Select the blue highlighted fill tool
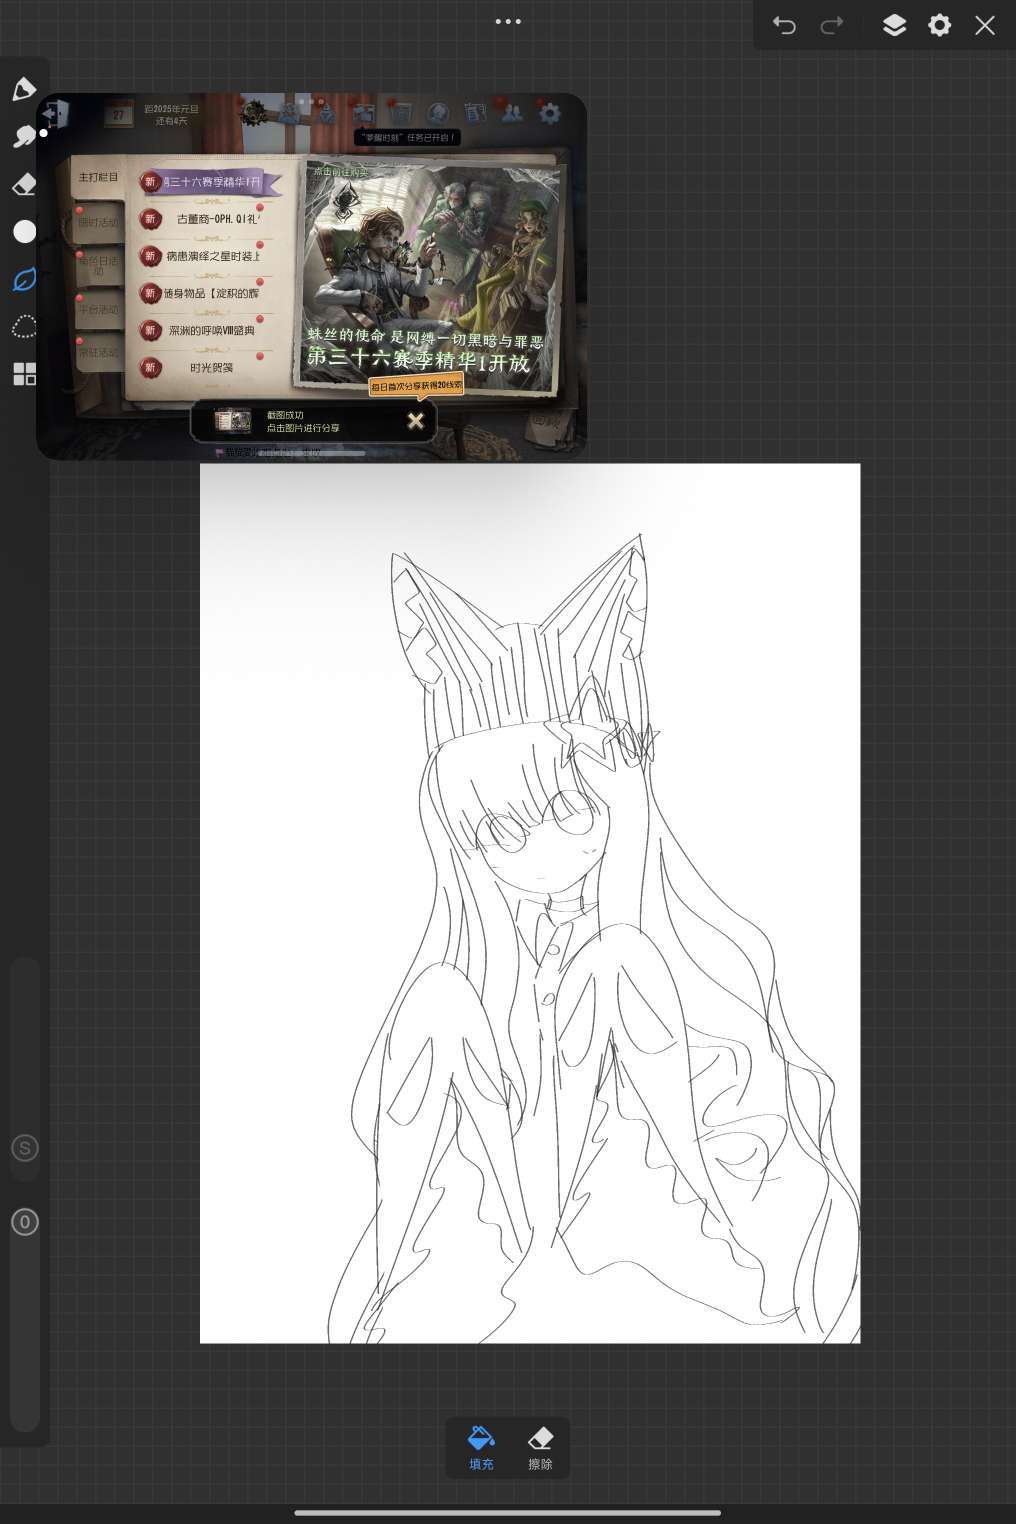 point(24,280)
